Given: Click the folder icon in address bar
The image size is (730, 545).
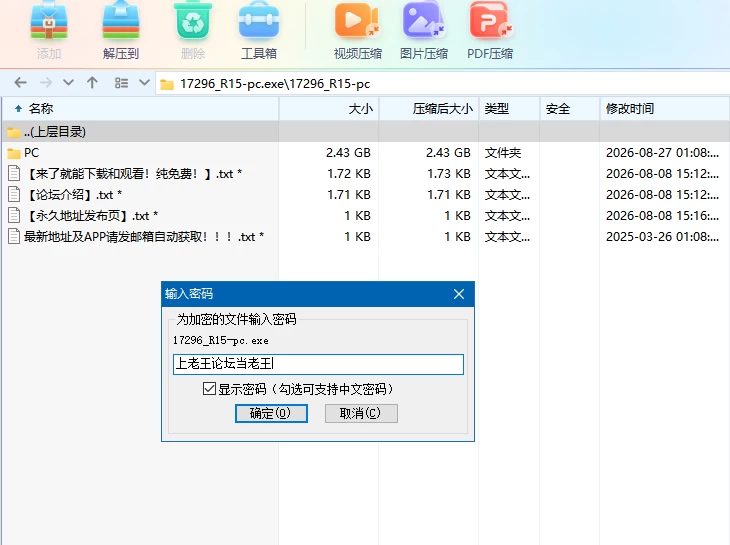Looking at the screenshot, I should click(167, 84).
